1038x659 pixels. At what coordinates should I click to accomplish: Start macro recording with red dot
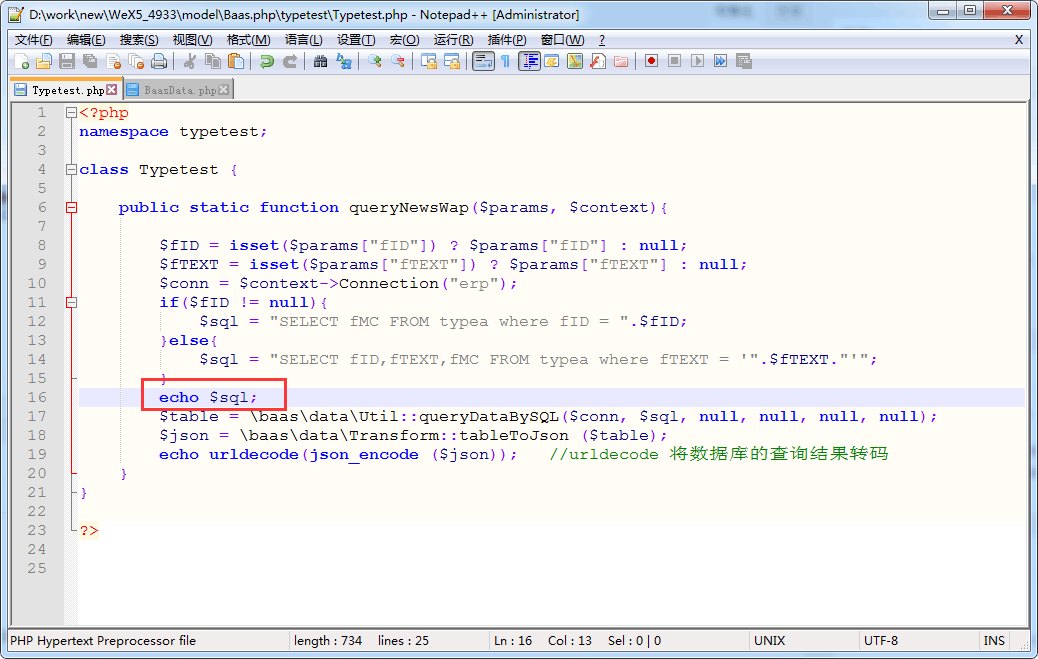[651, 62]
